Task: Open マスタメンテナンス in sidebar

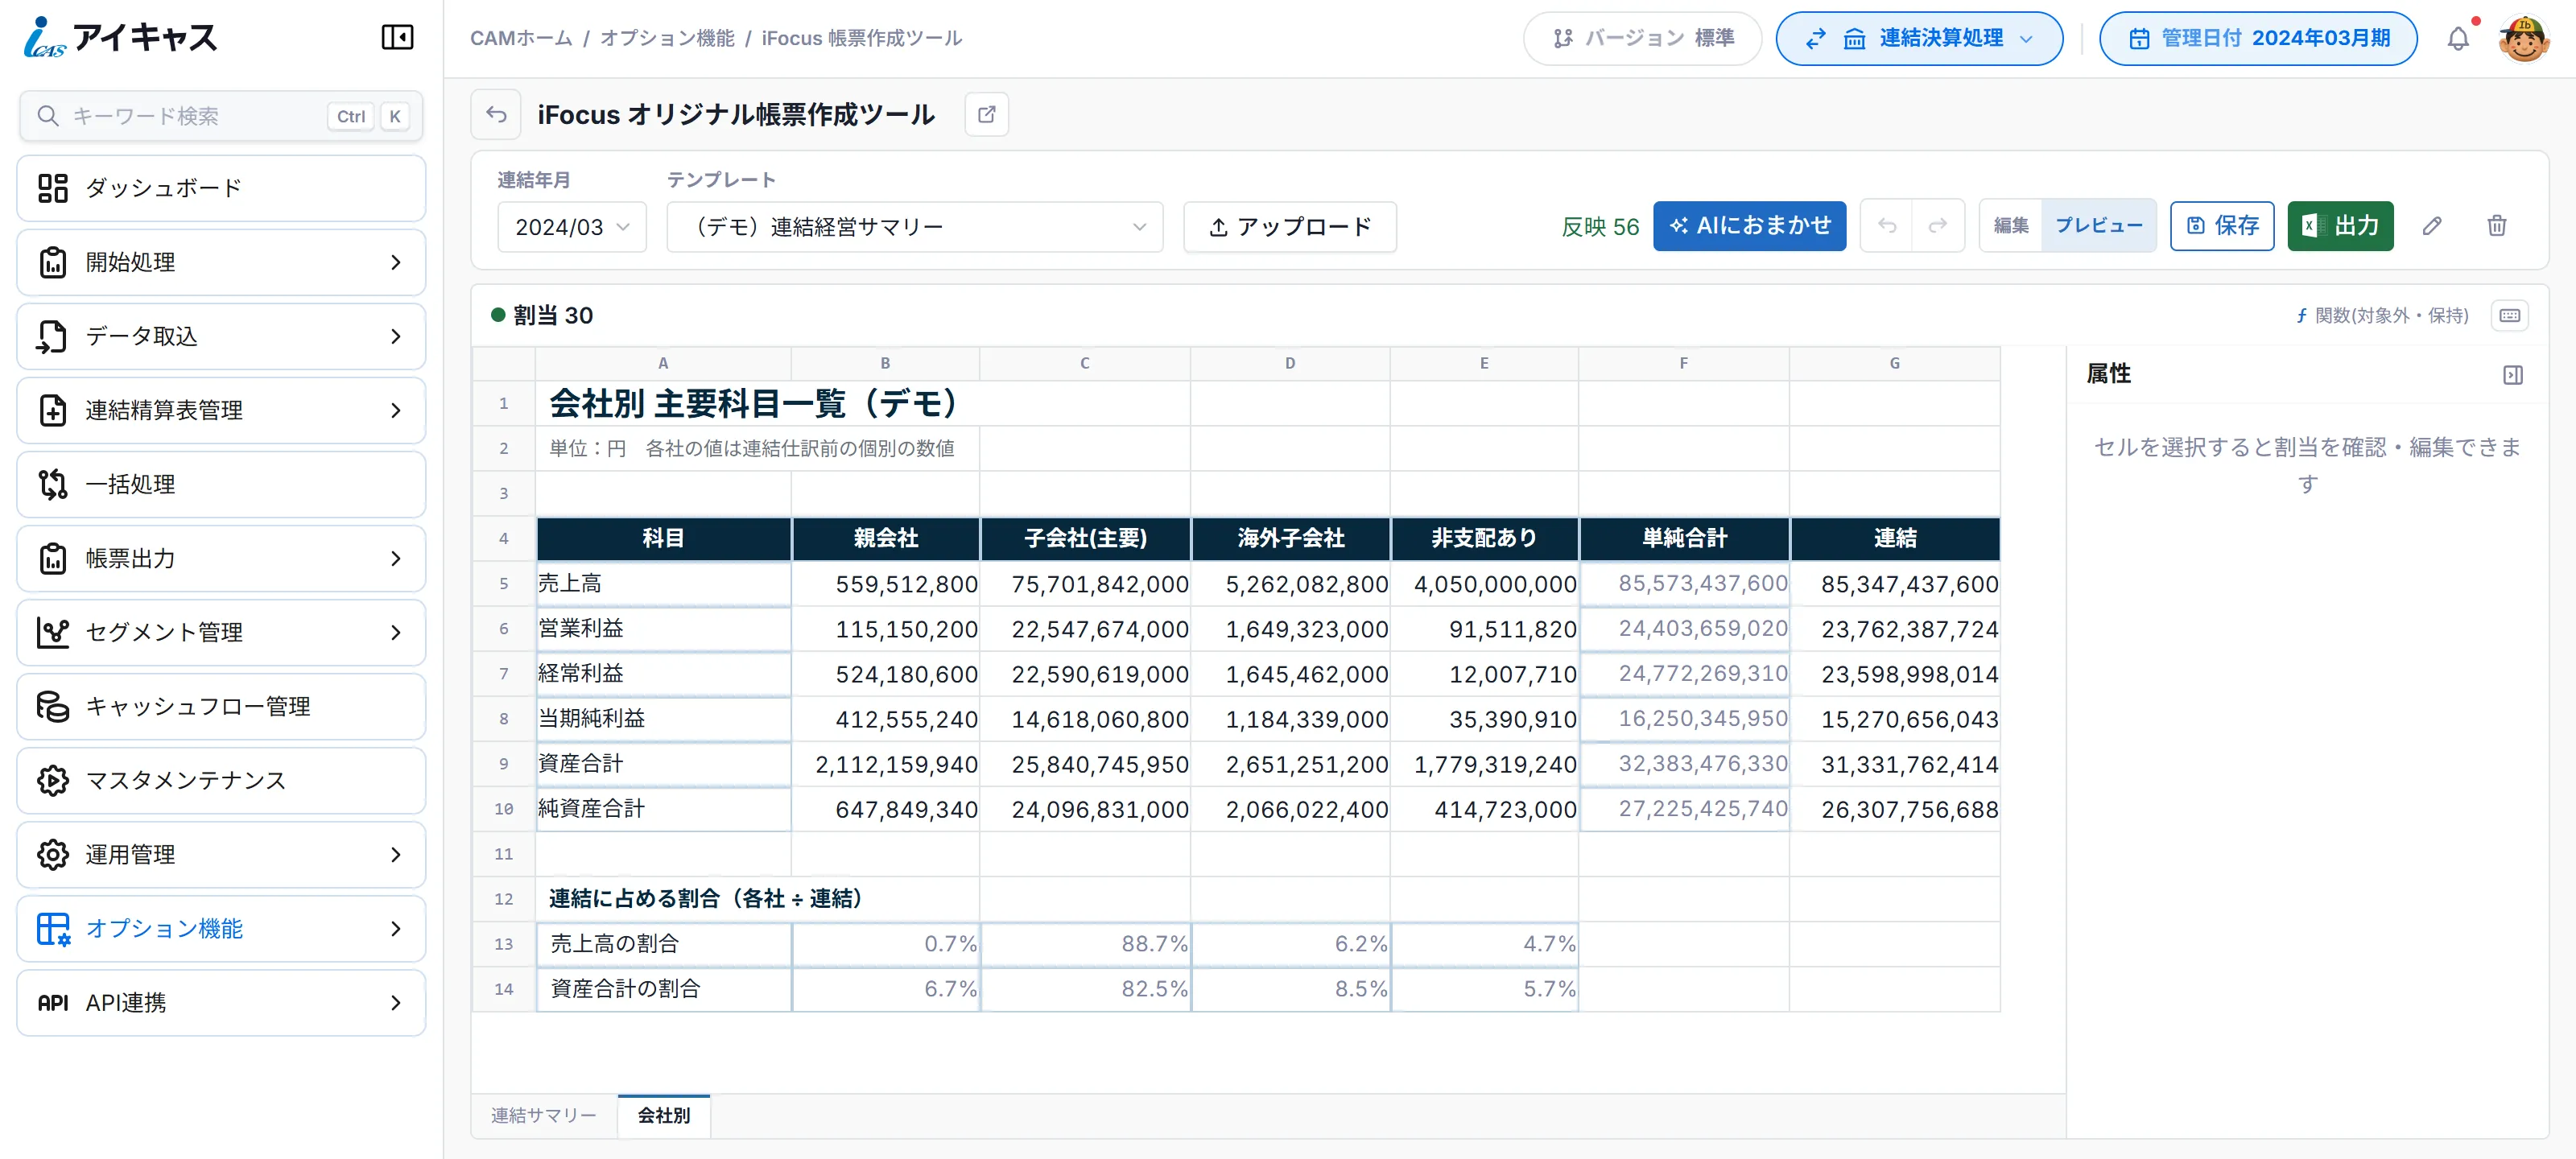Action: coord(221,780)
